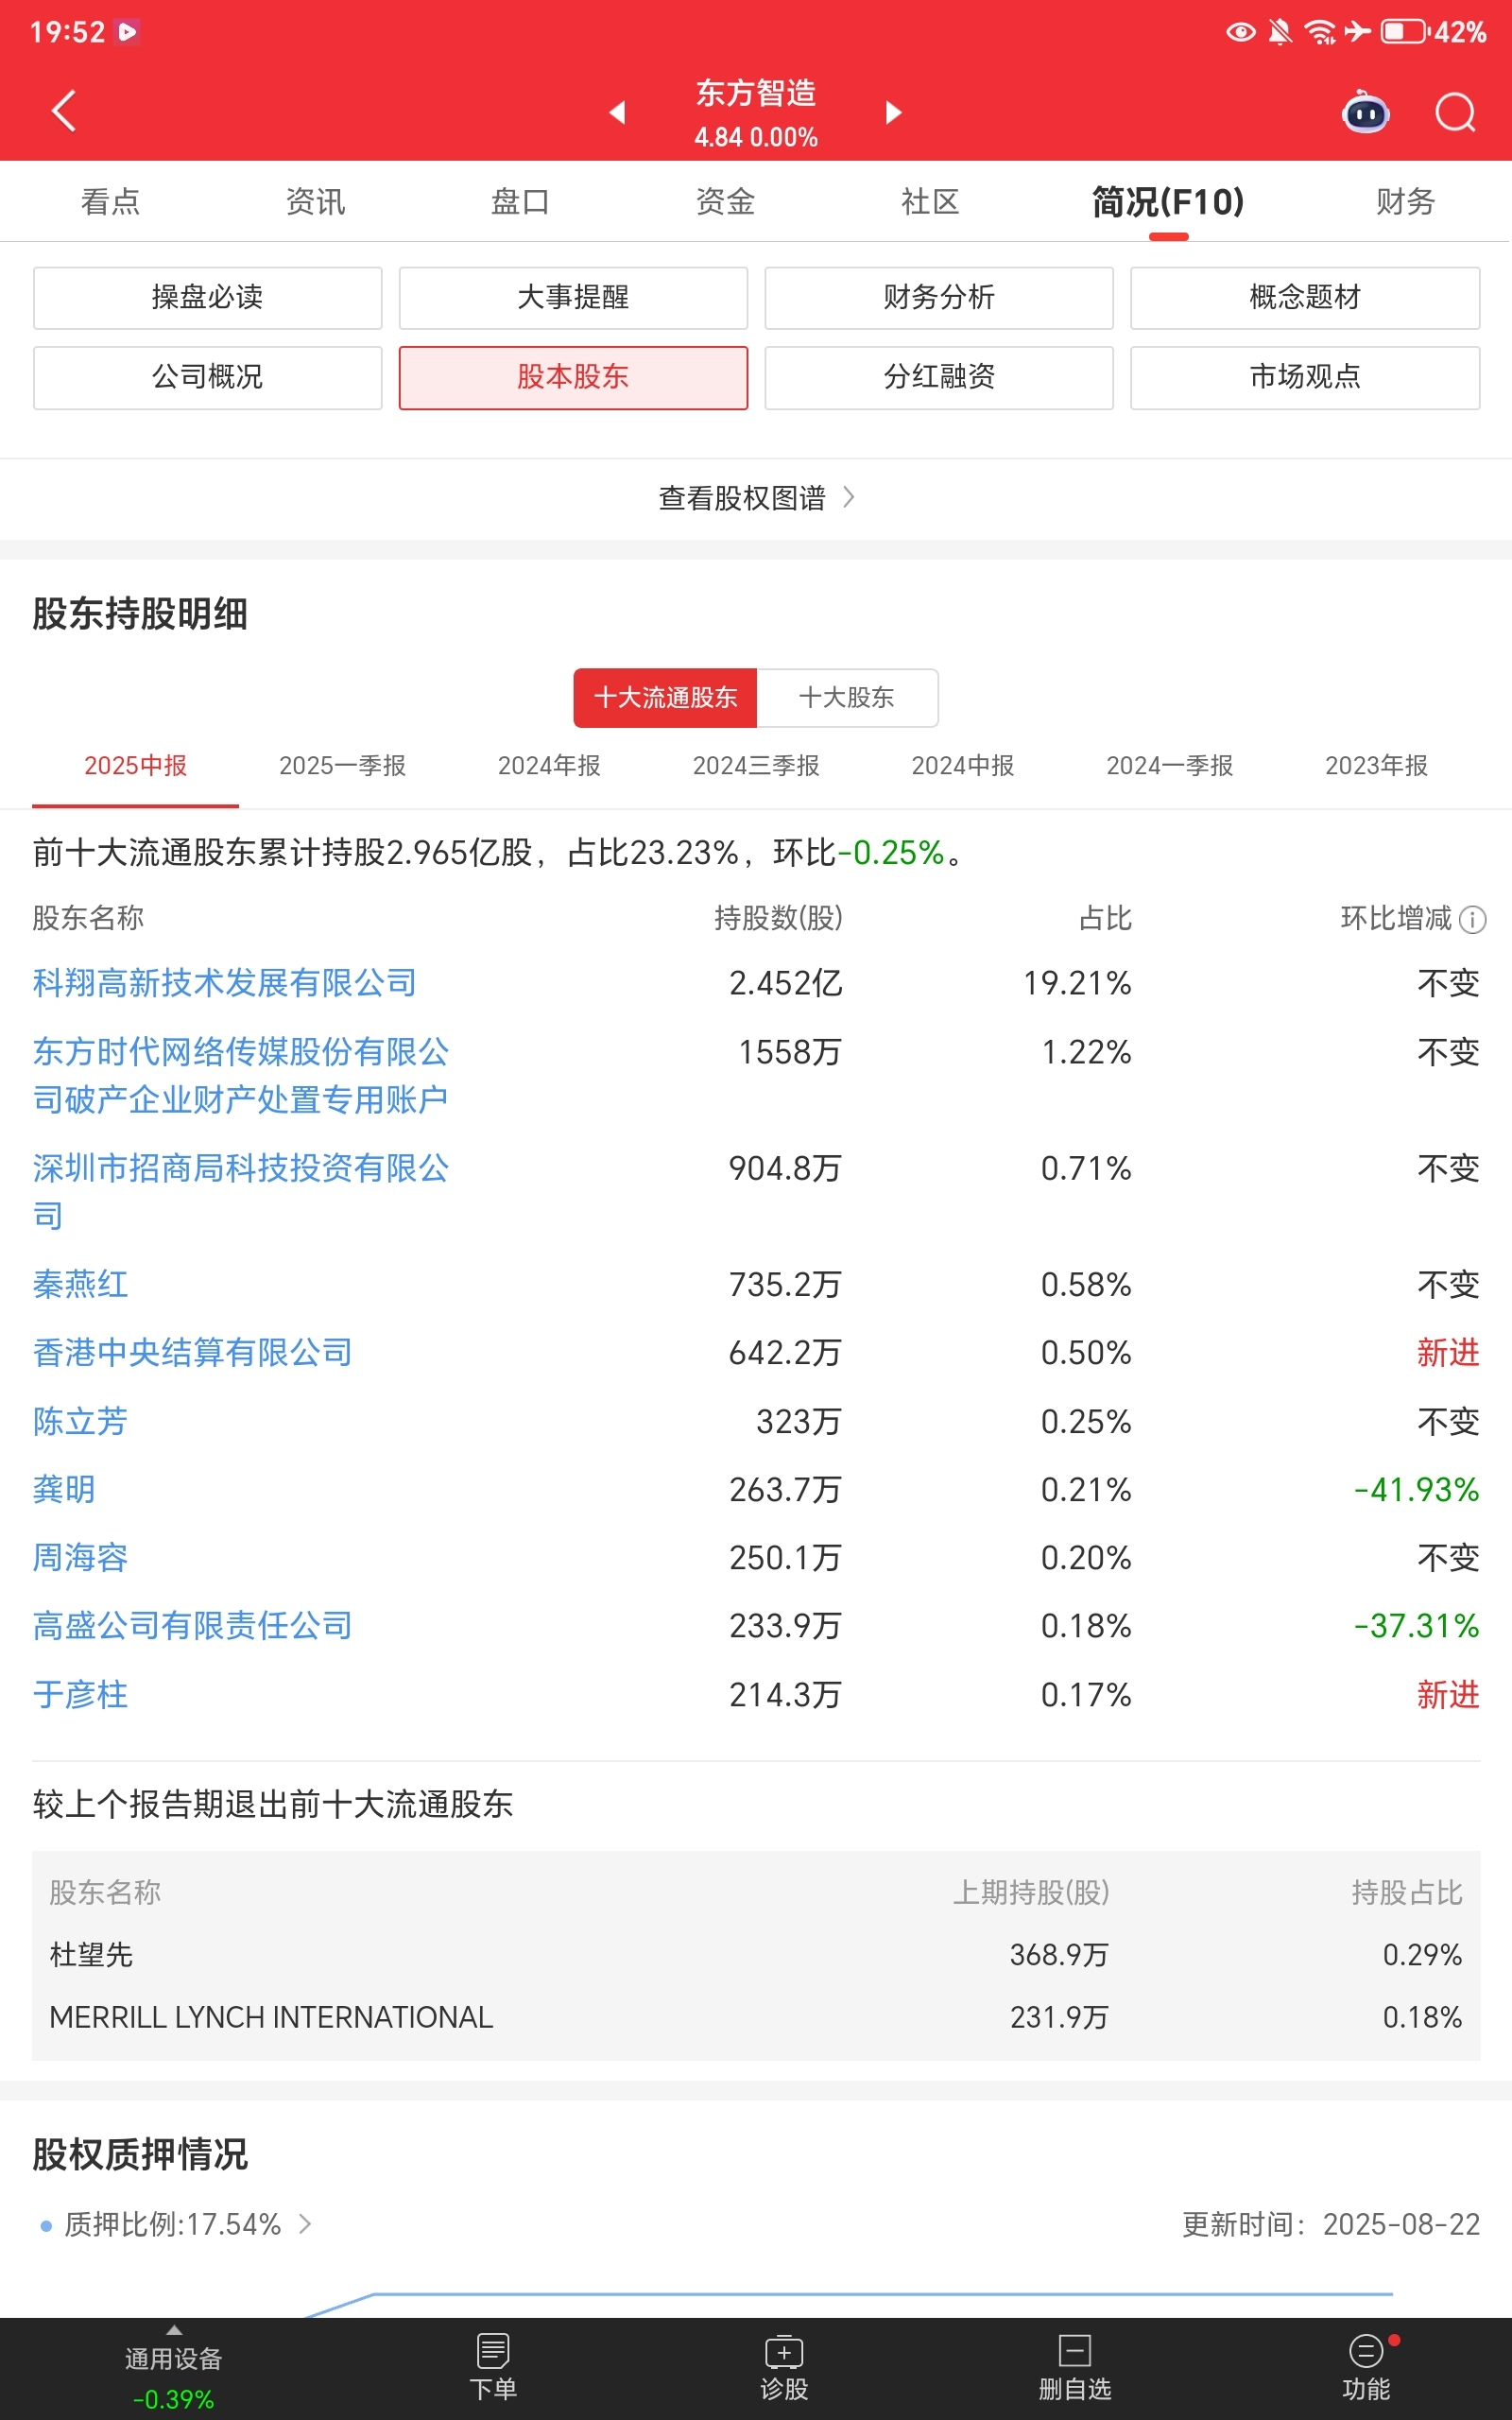Screen dimensions: 1512x2420
Task: Open shareholder 秦燕红
Action: (x=80, y=1284)
